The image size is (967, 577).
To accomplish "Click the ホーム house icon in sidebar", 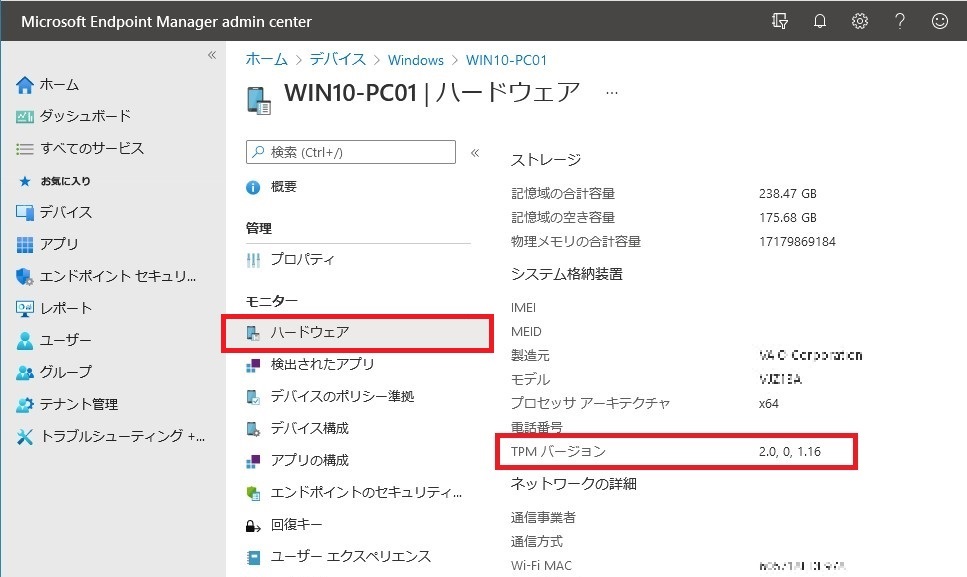I will coord(25,85).
